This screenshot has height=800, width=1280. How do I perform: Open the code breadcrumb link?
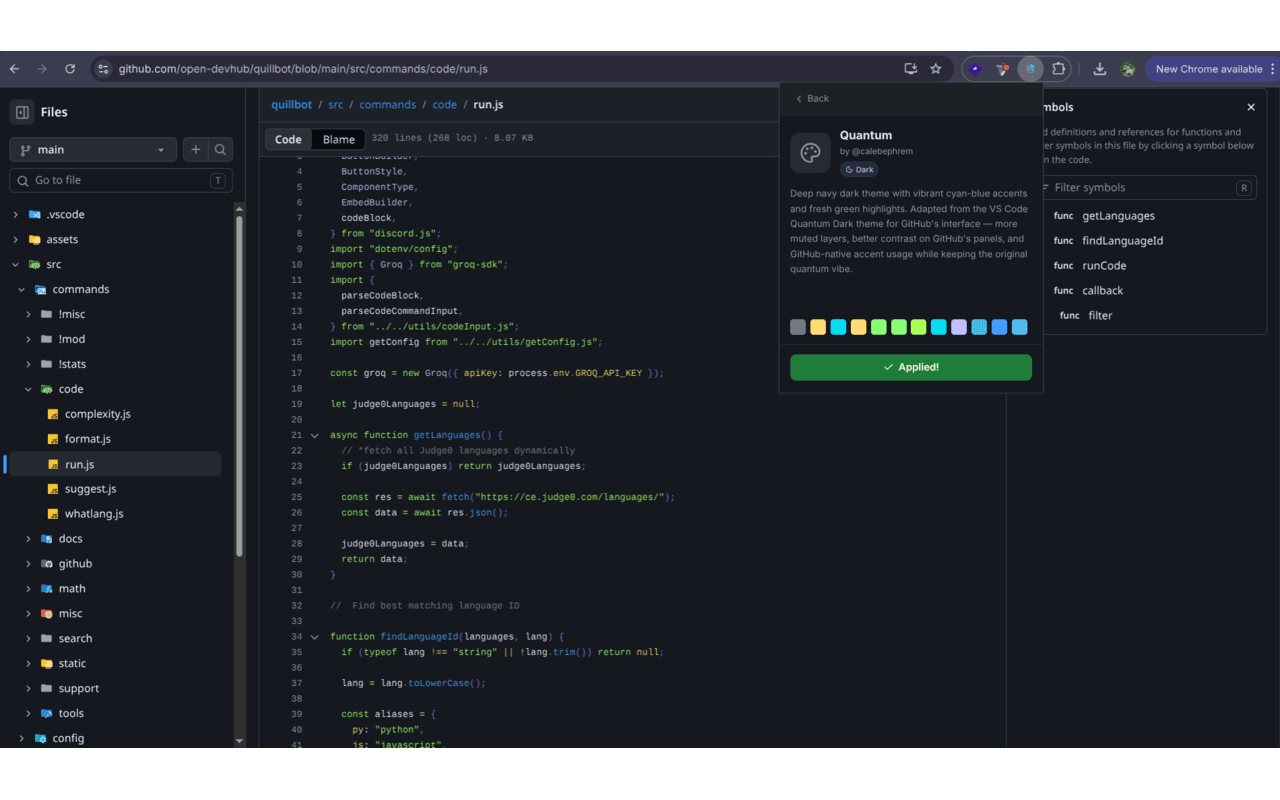[x=445, y=105]
